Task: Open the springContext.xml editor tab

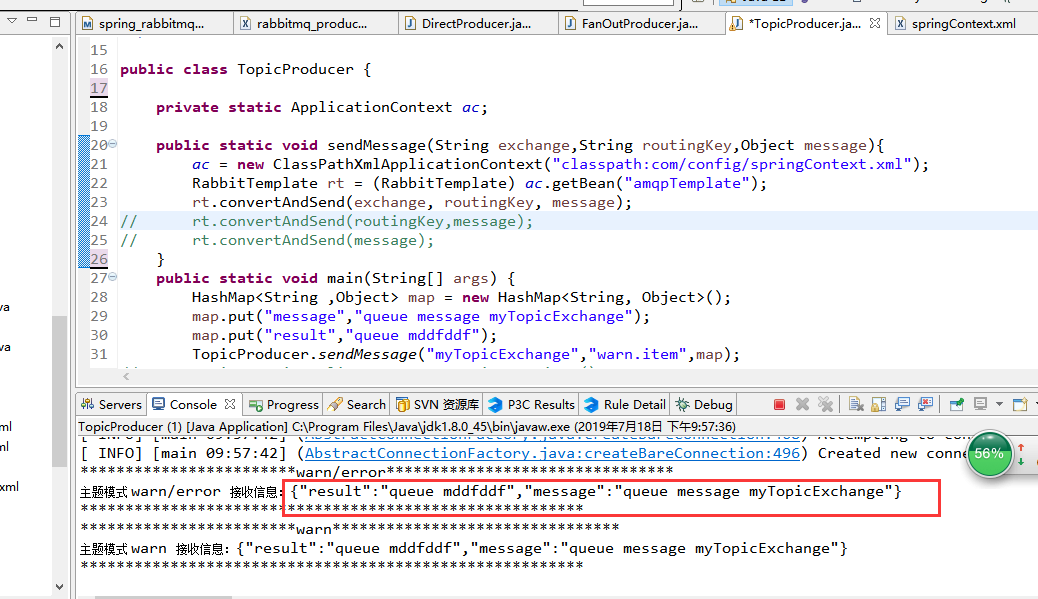Action: pyautogui.click(x=959, y=23)
